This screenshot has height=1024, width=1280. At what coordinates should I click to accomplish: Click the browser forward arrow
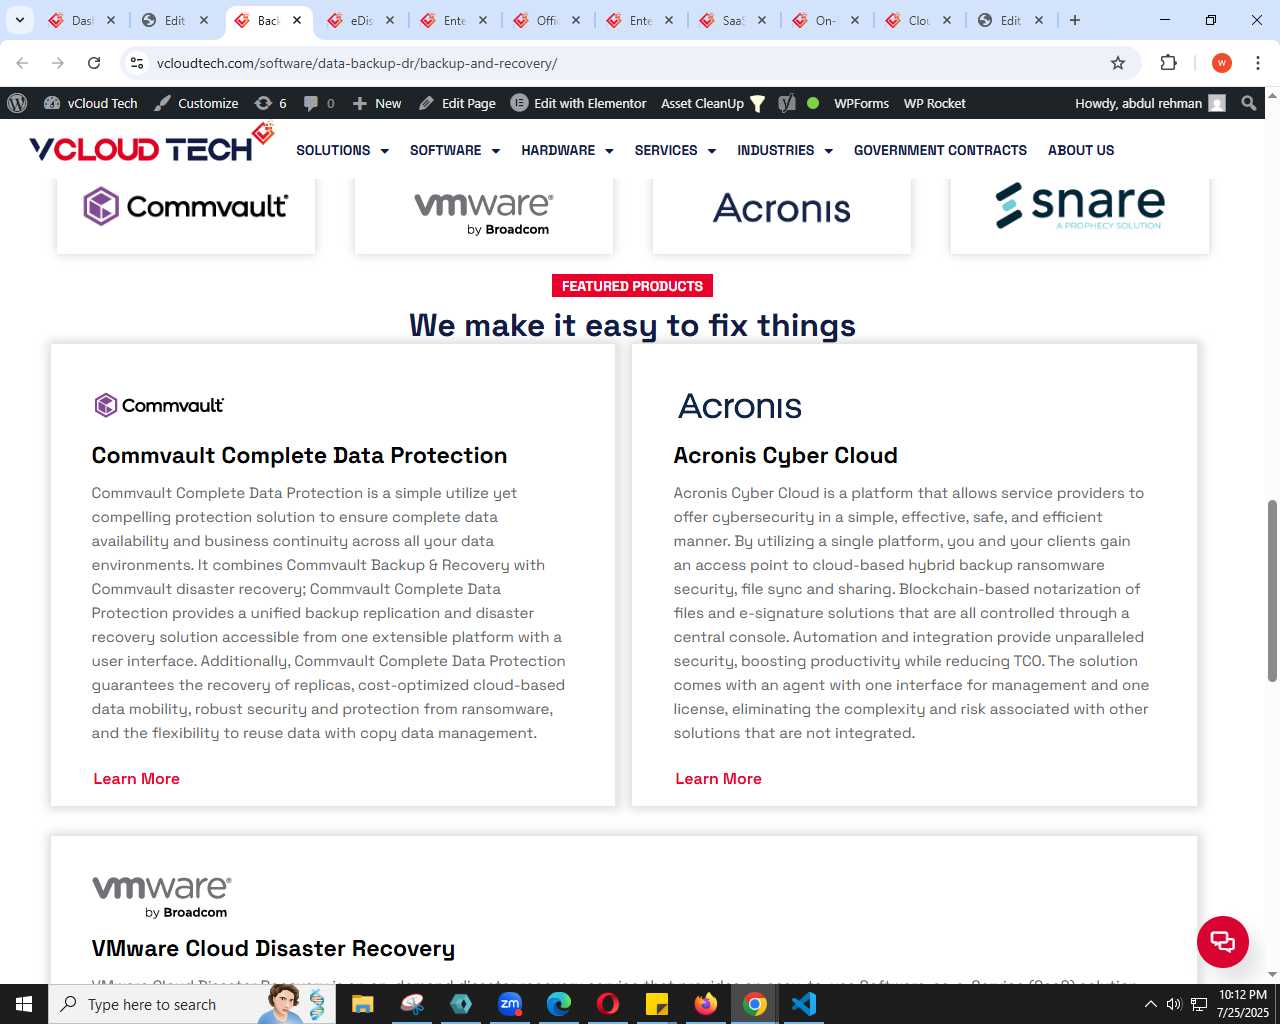[x=58, y=63]
